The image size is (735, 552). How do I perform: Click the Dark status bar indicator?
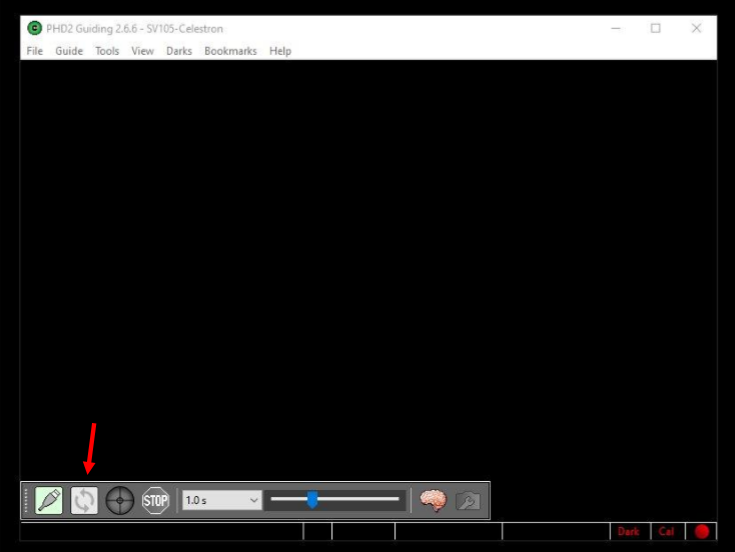click(x=629, y=531)
